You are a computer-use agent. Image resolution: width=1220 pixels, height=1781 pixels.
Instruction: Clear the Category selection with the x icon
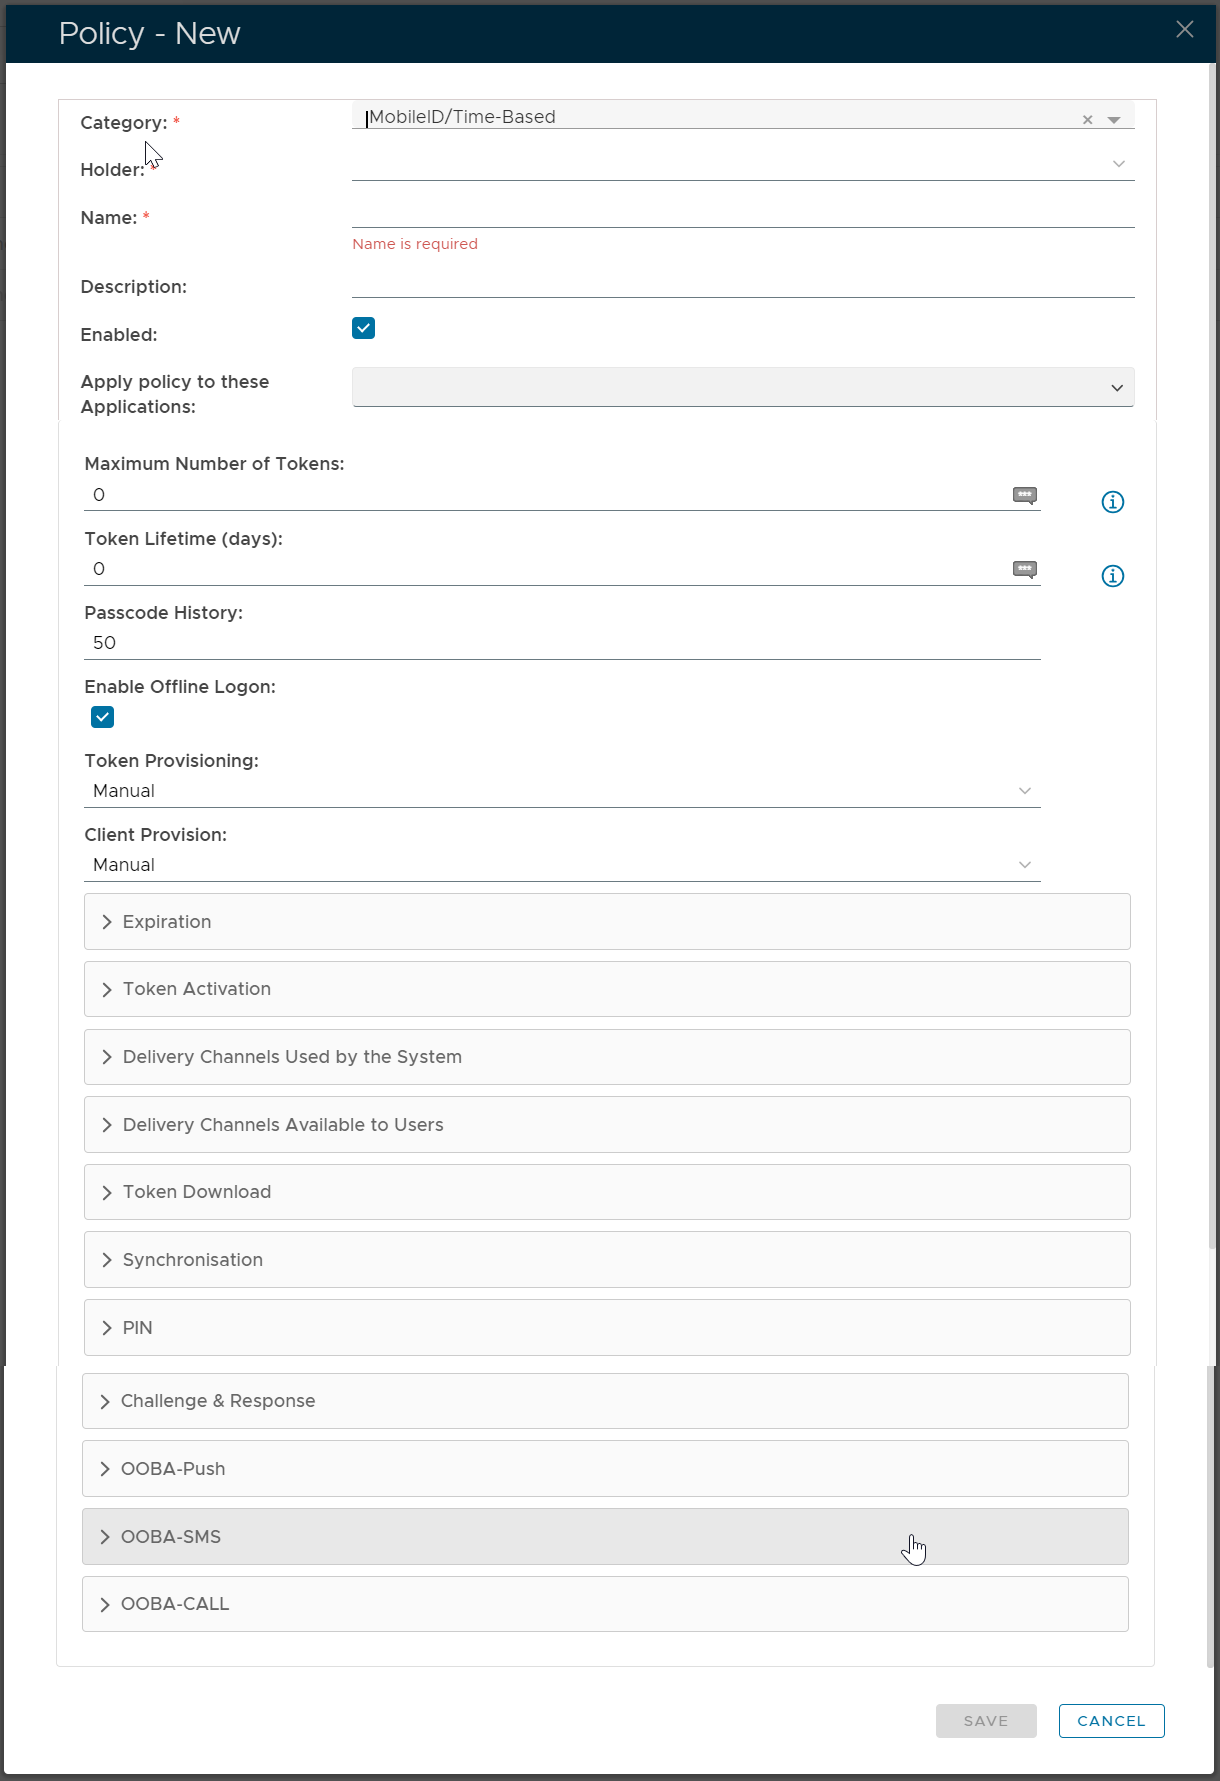pyautogui.click(x=1087, y=120)
